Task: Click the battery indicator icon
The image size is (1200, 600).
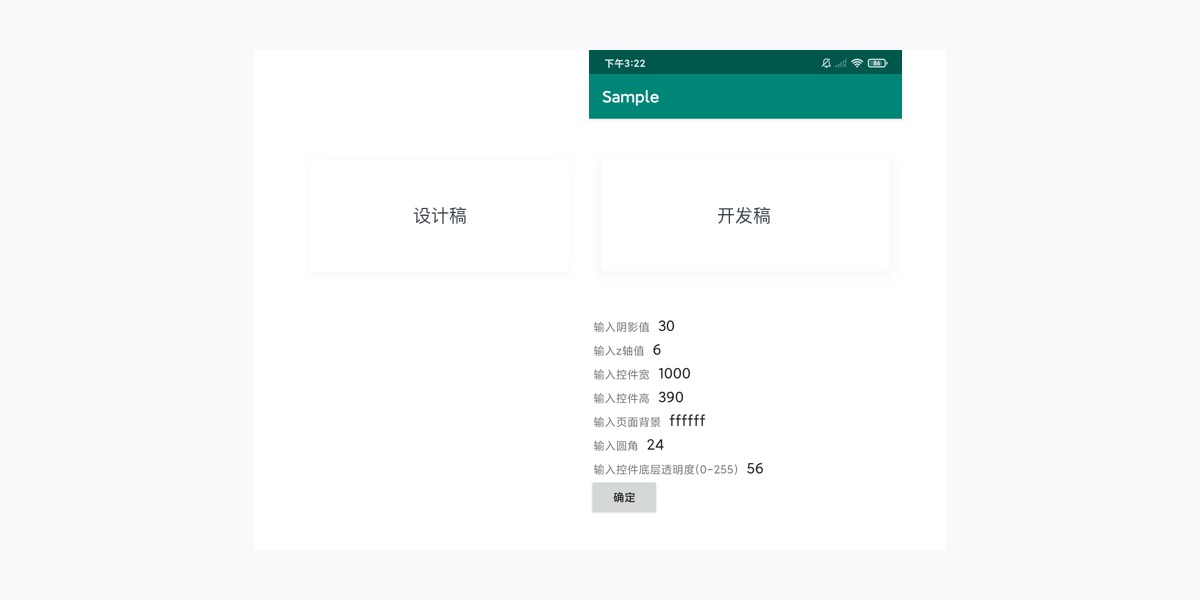Action: [x=877, y=63]
